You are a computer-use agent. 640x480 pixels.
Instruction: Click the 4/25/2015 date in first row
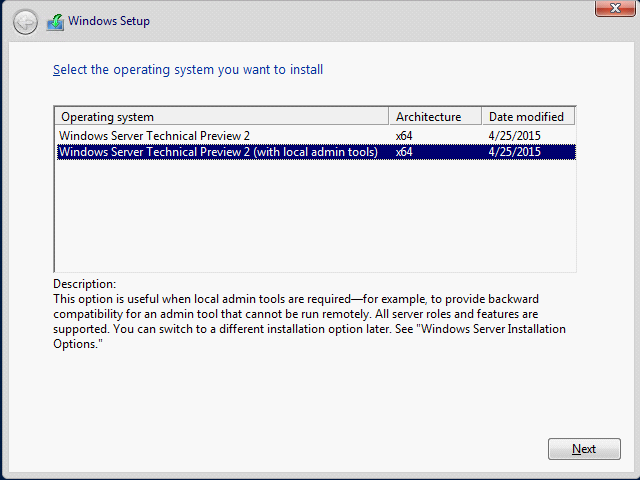[x=514, y=136]
